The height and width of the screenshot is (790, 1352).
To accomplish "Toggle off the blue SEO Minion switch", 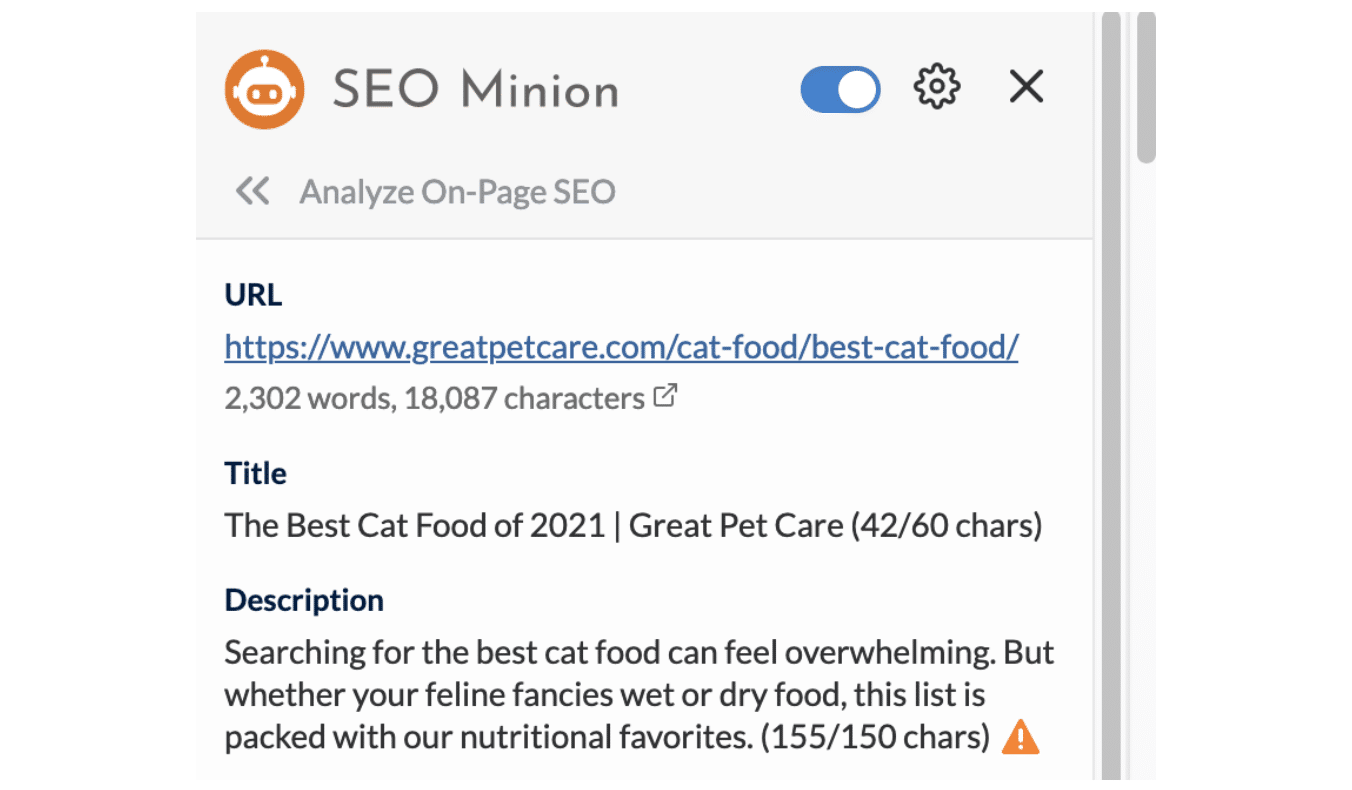I will click(840, 89).
